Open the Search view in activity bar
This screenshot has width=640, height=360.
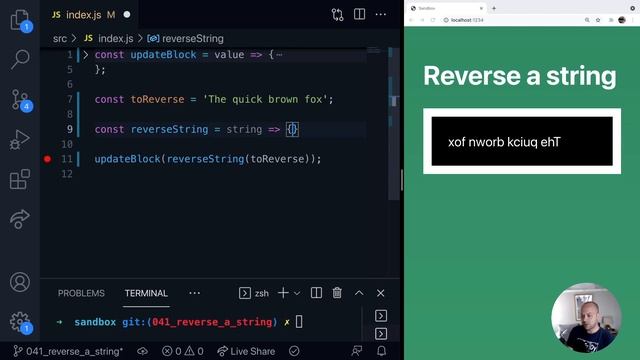pos(20,59)
